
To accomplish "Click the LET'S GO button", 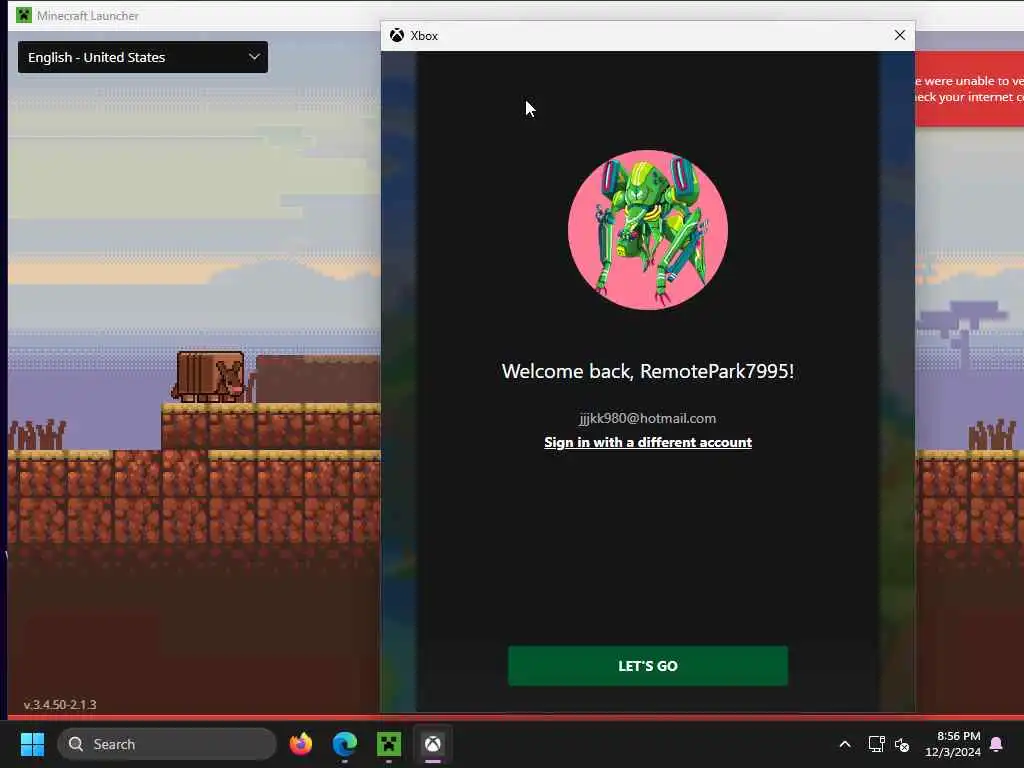I will [648, 665].
